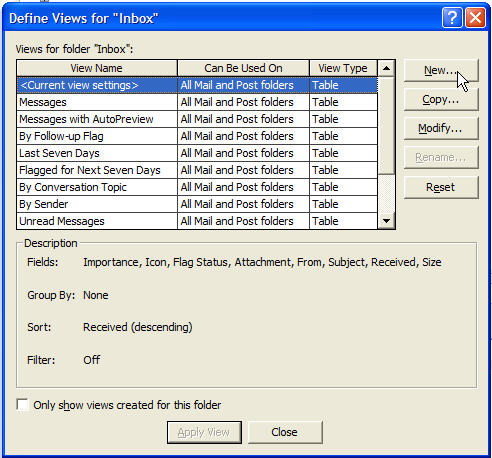Click the Reset button
Viewport: 492px width, 458px height.
pos(441,187)
